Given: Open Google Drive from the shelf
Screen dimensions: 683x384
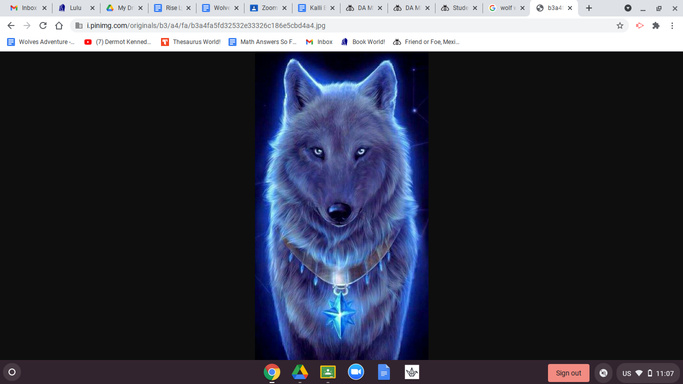Looking at the screenshot, I should (x=300, y=372).
